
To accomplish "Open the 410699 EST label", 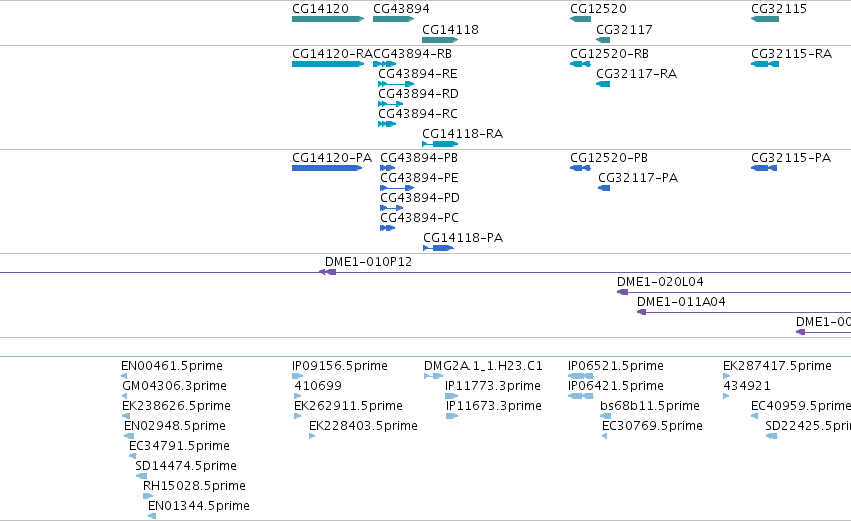I will click(318, 386).
